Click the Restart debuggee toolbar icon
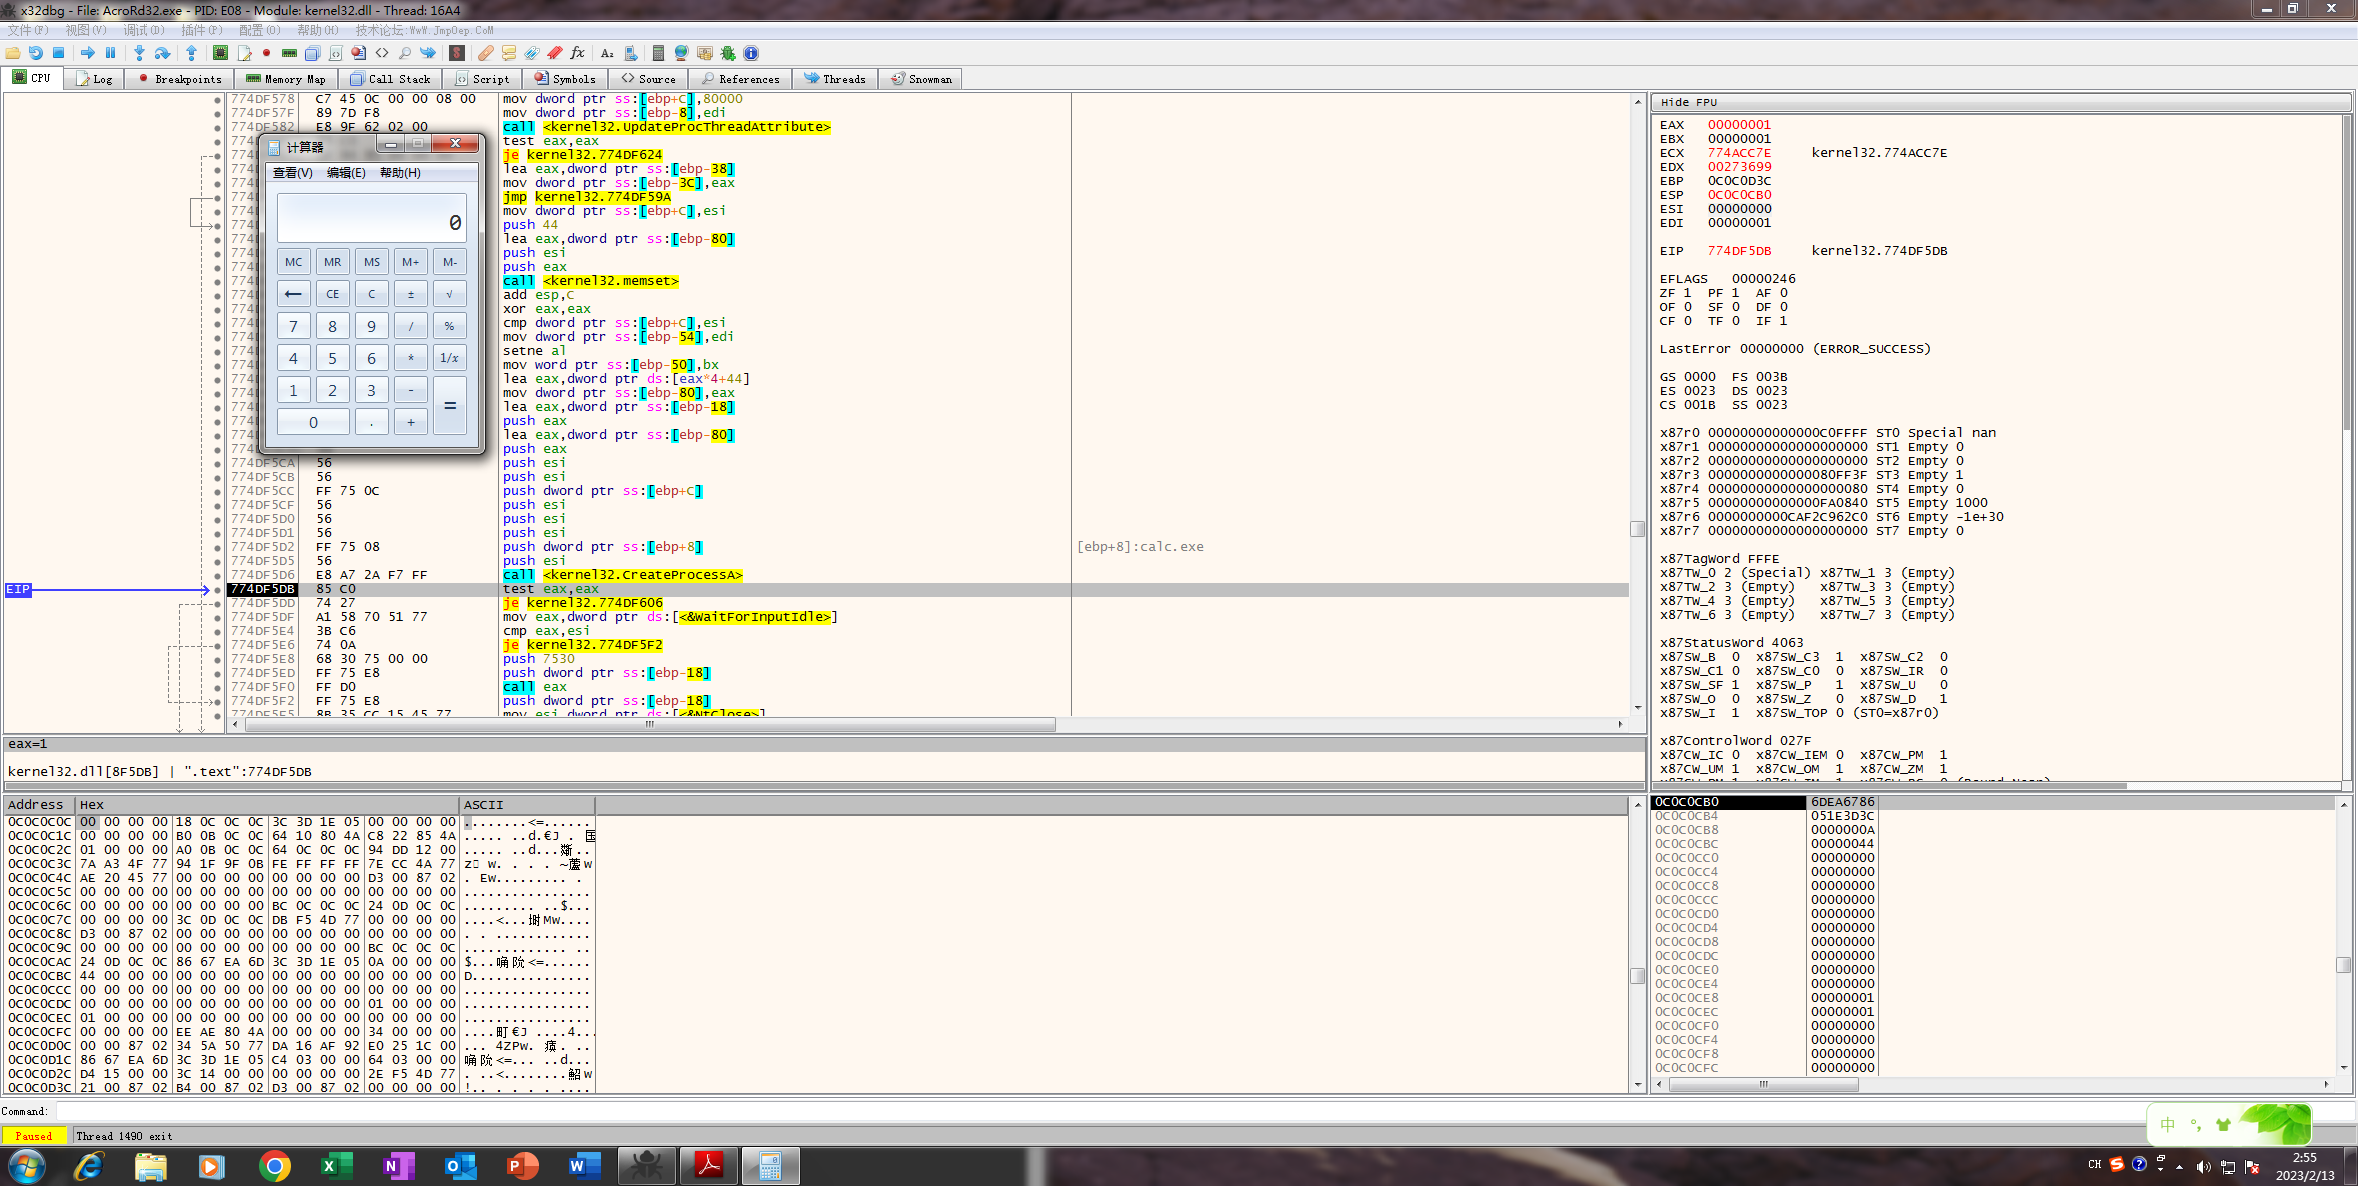Viewport: 2358px width, 1186px height. (x=36, y=53)
